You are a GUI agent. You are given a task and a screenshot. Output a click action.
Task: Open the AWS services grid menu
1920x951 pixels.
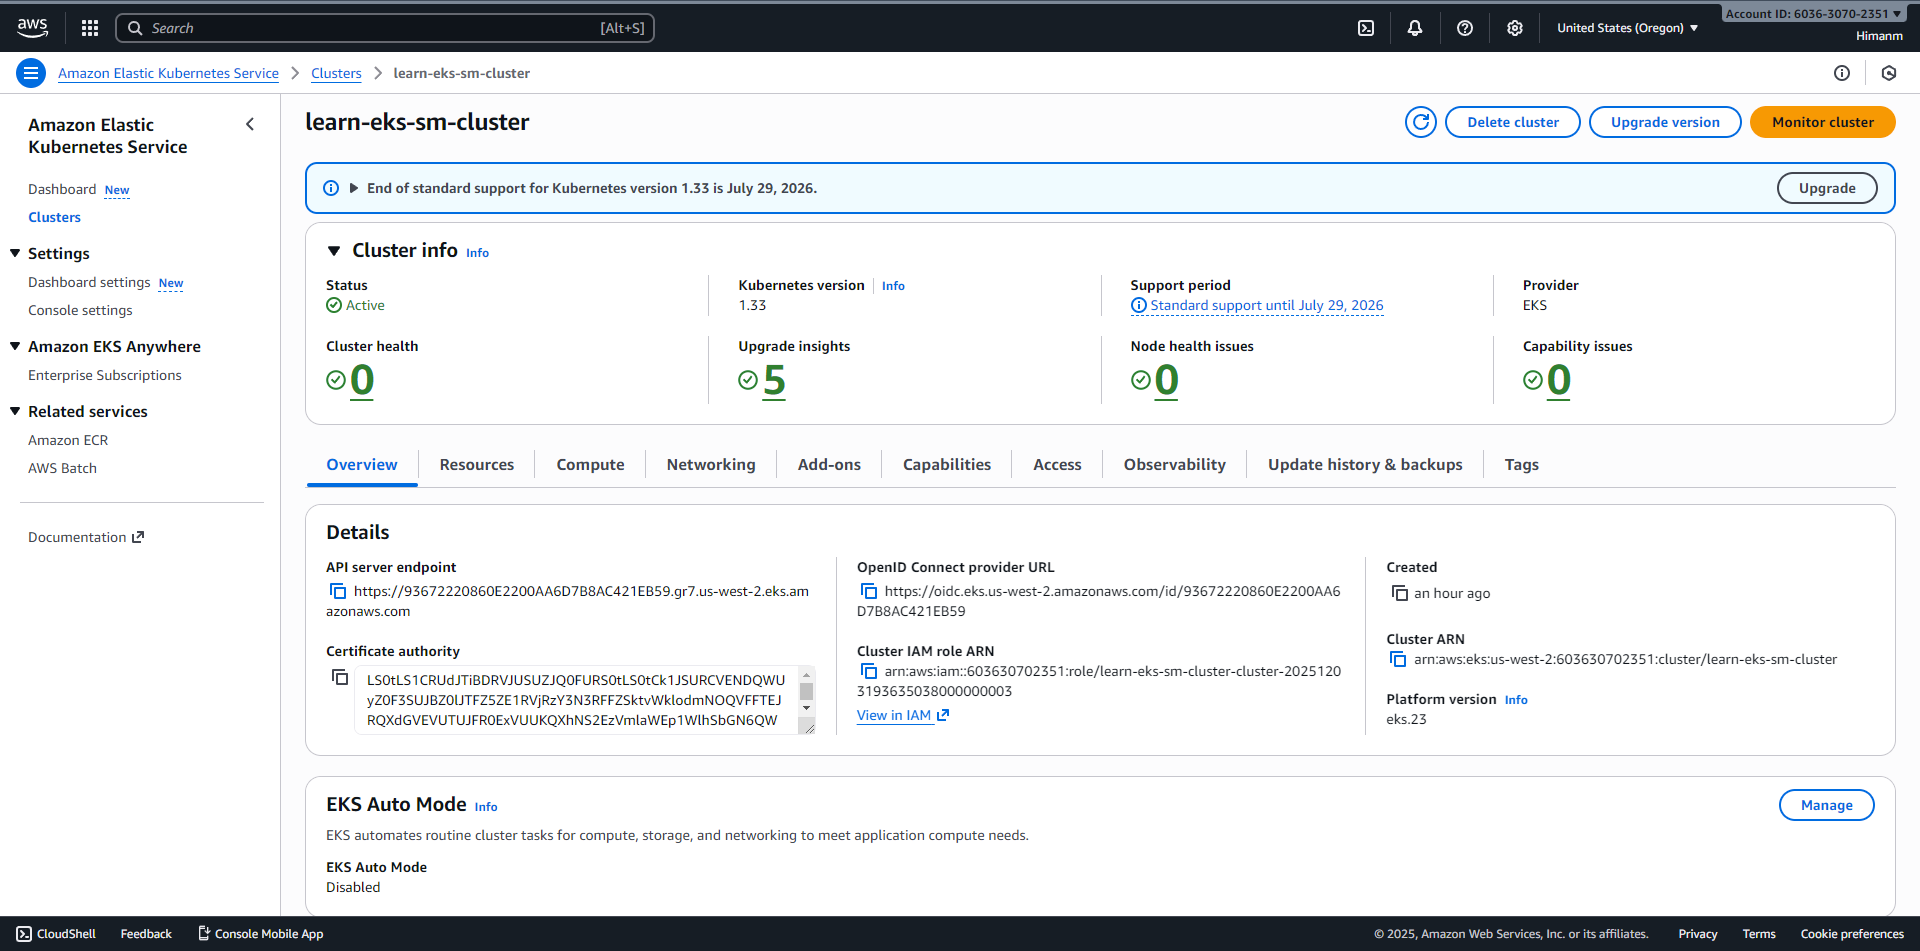[x=90, y=28]
